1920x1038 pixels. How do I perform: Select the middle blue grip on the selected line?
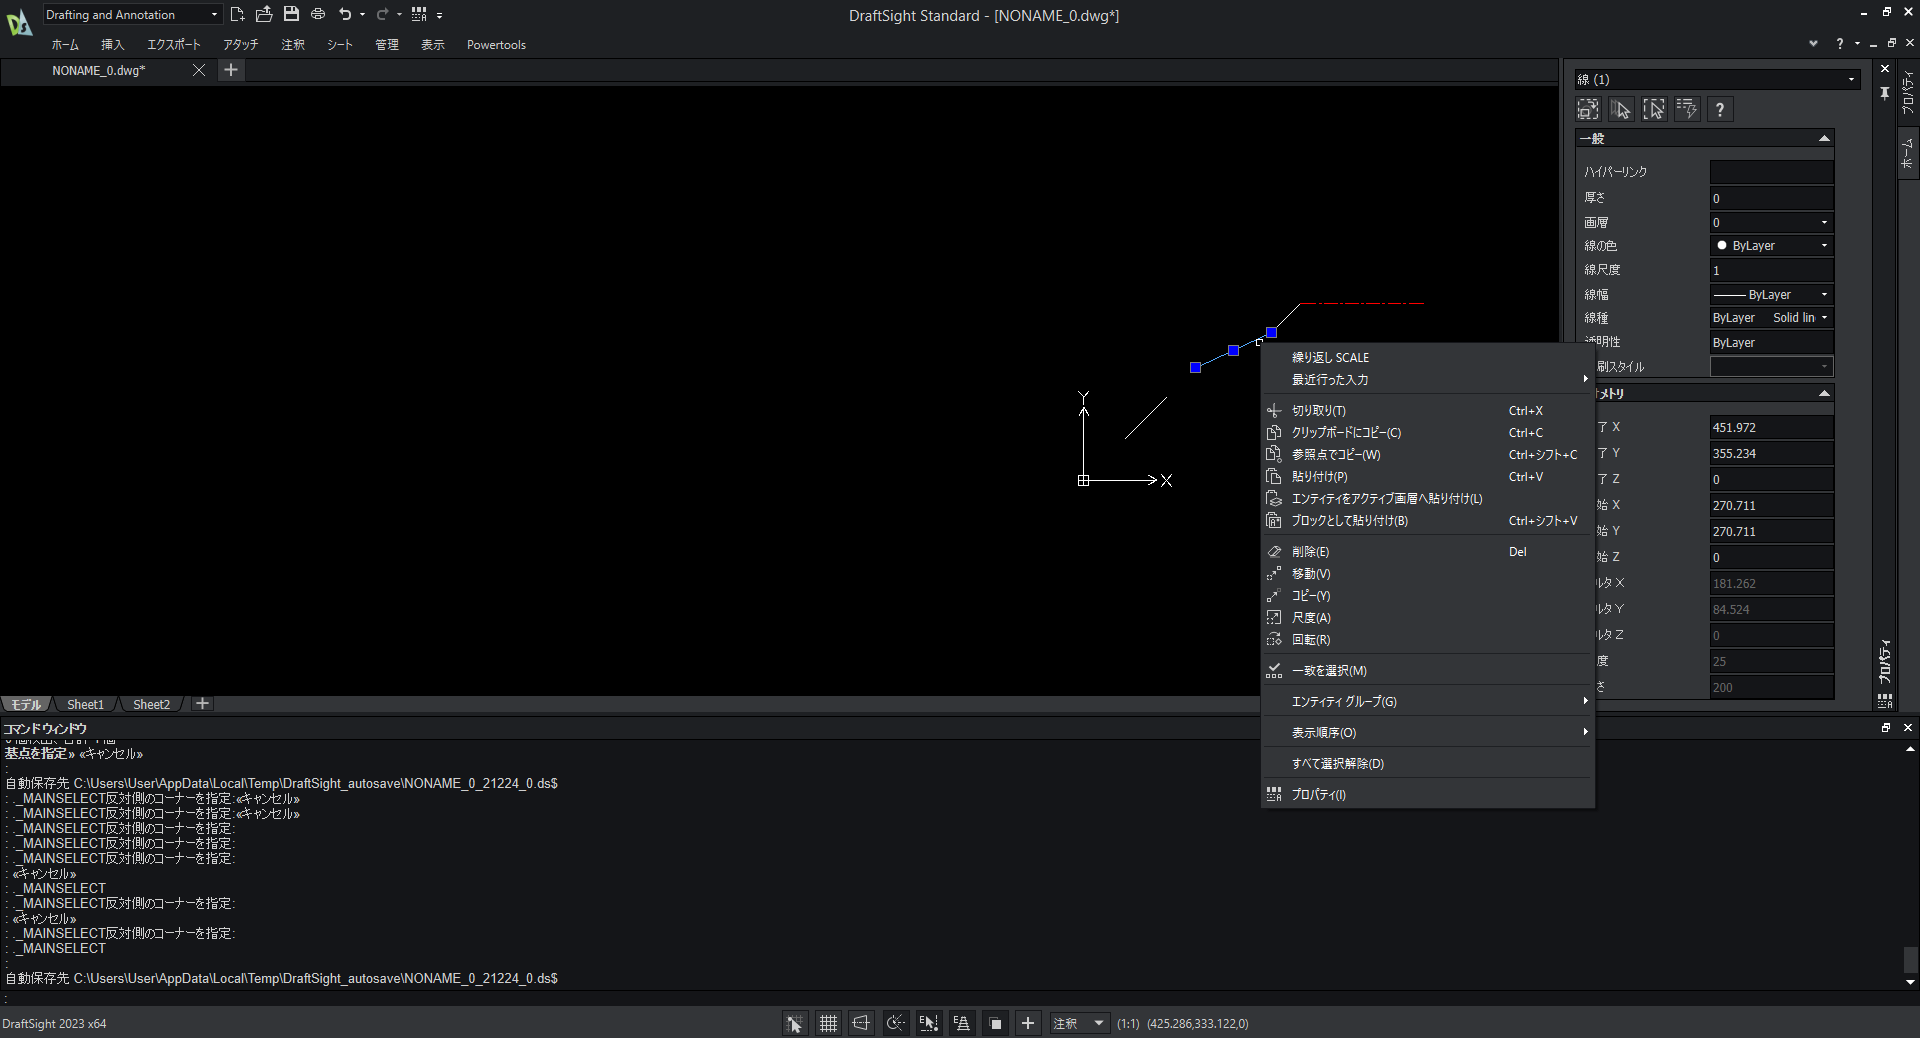point(1233,350)
